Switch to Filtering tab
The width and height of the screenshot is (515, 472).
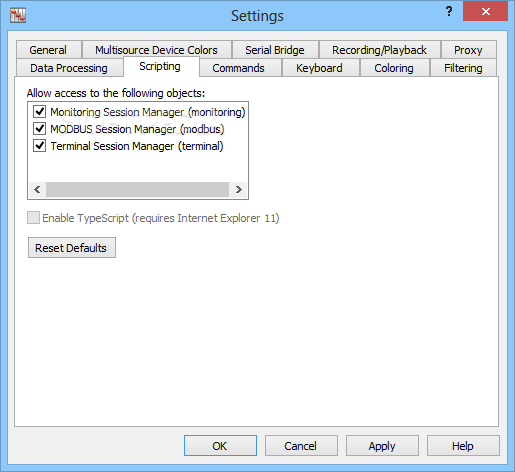pyautogui.click(x=463, y=68)
